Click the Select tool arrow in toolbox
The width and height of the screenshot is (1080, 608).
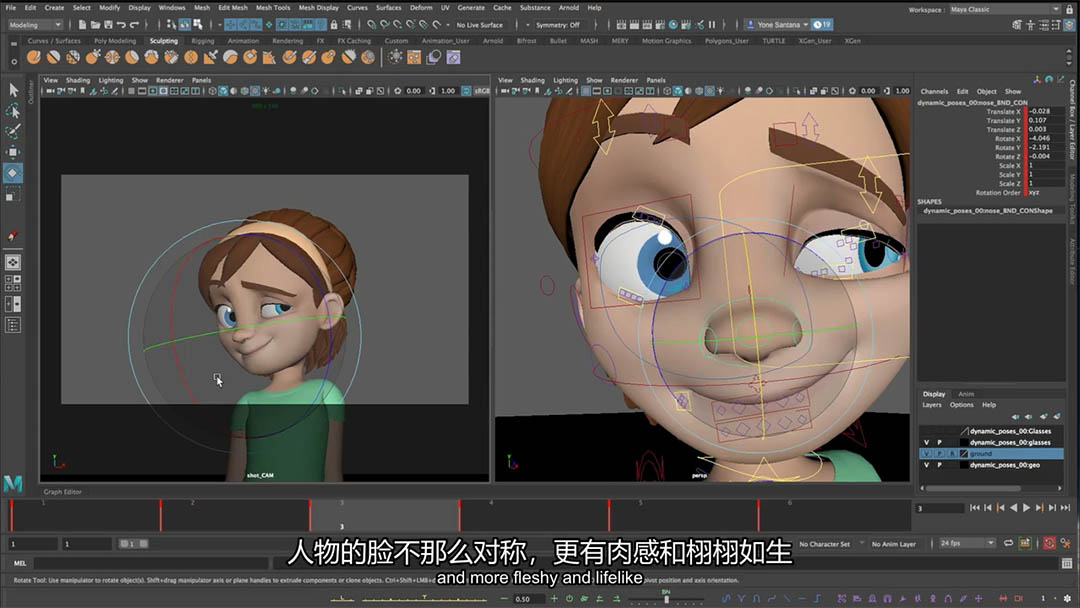[12, 90]
